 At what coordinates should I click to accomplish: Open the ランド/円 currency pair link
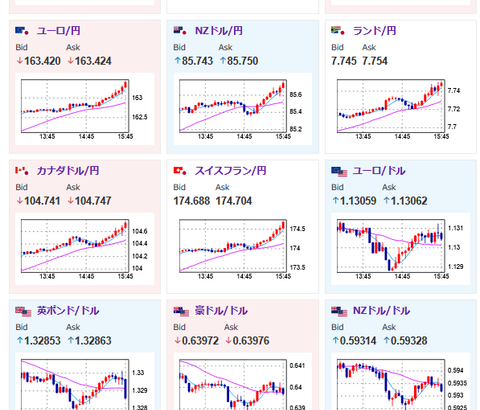[x=374, y=31]
